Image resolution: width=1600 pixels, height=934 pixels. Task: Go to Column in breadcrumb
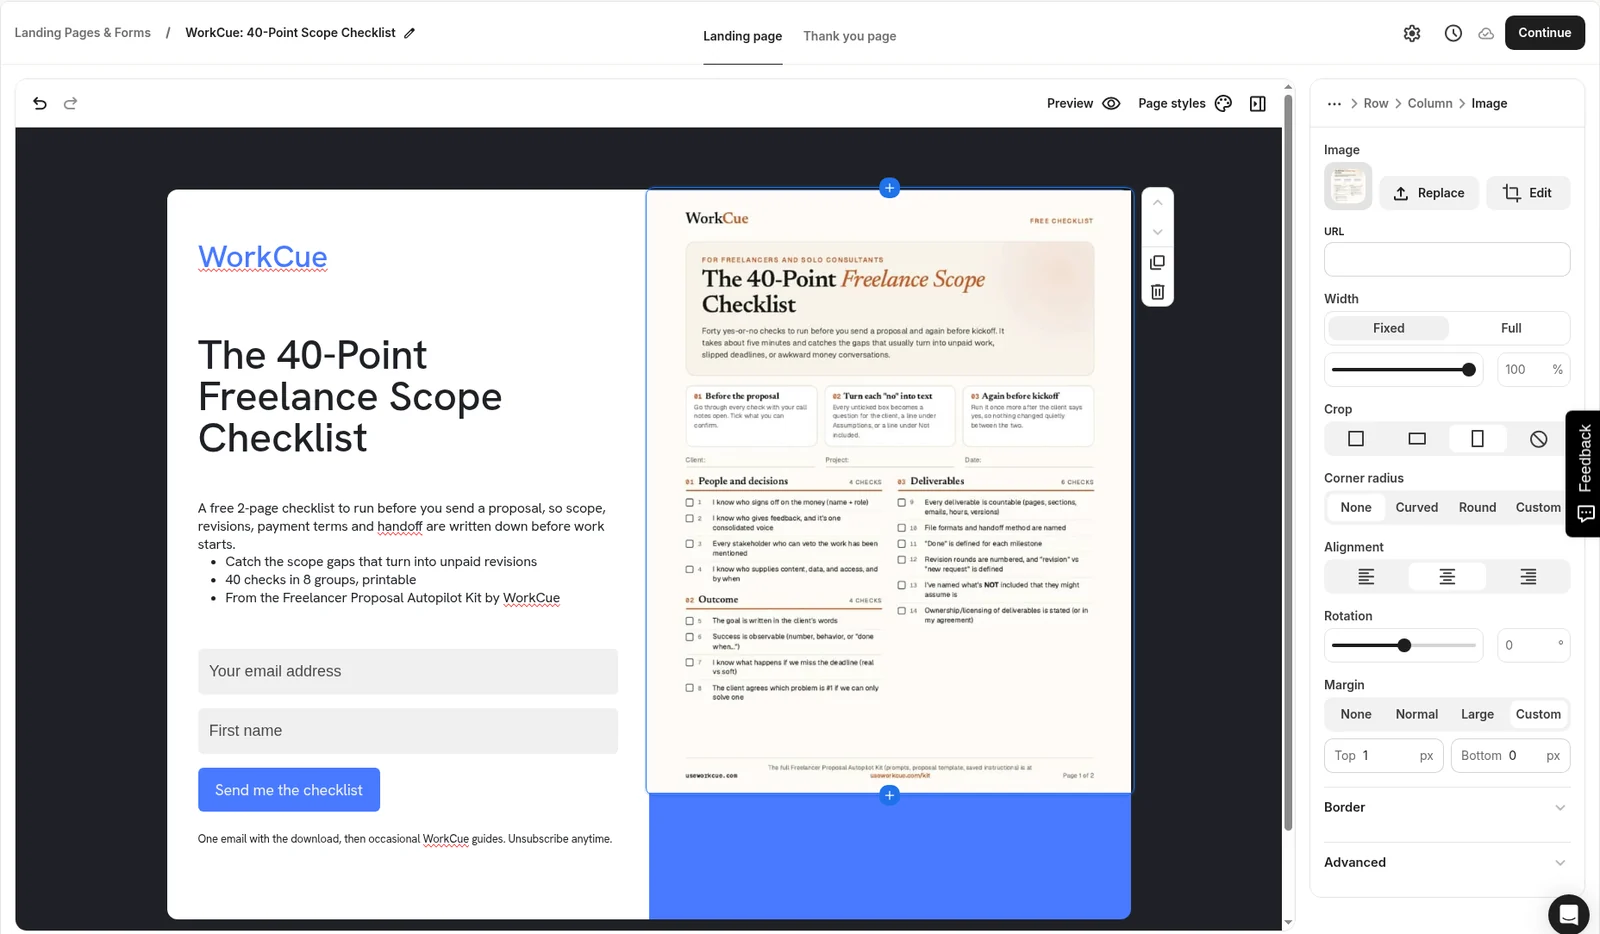pyautogui.click(x=1430, y=103)
